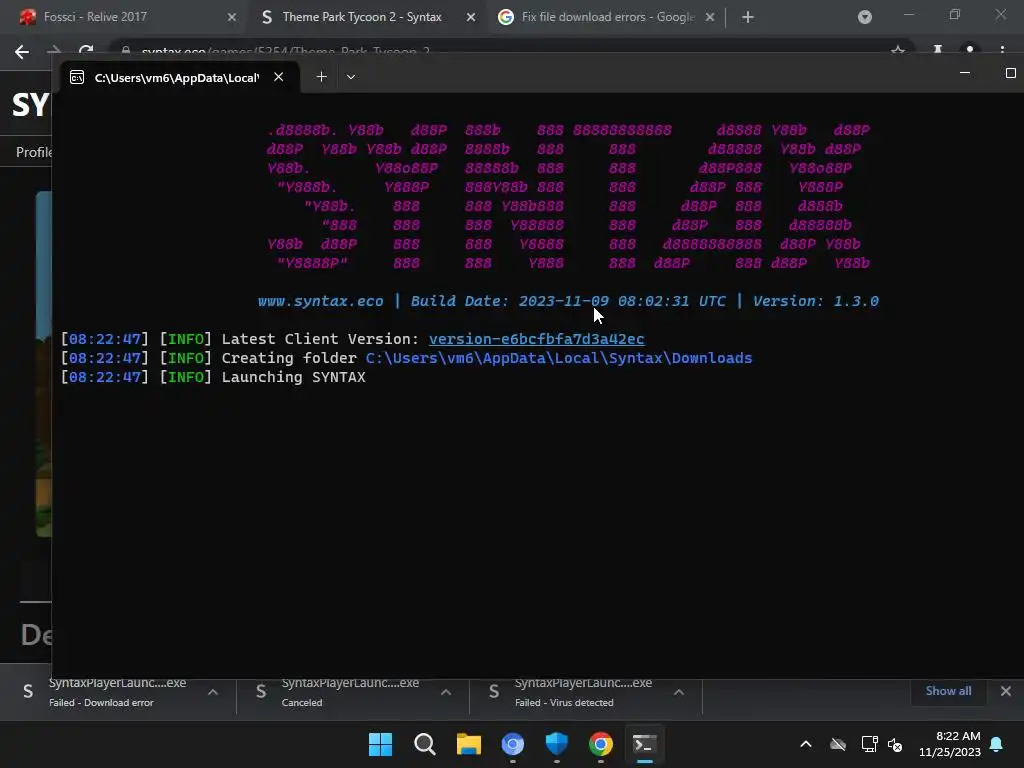Screen dimensions: 1024x768
Task: Show all downloads
Action: [x=948, y=691]
